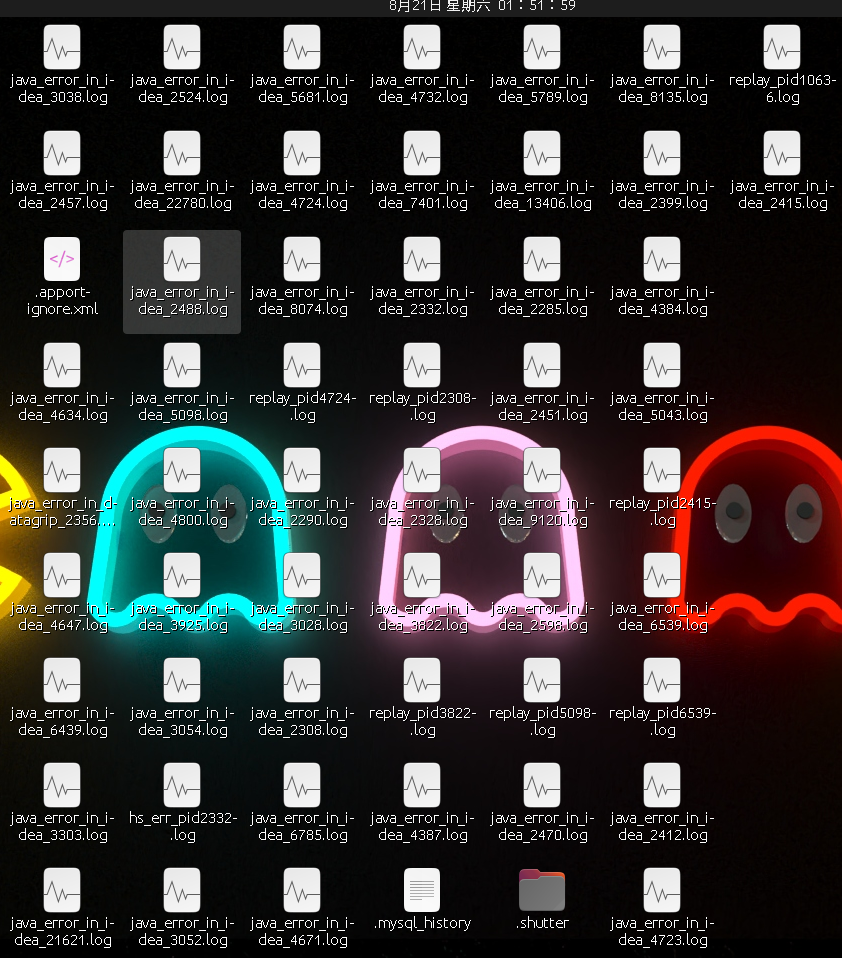This screenshot has width=842, height=958.
Task: Select java_error_in_idea_5043.log icon
Action: (662, 365)
